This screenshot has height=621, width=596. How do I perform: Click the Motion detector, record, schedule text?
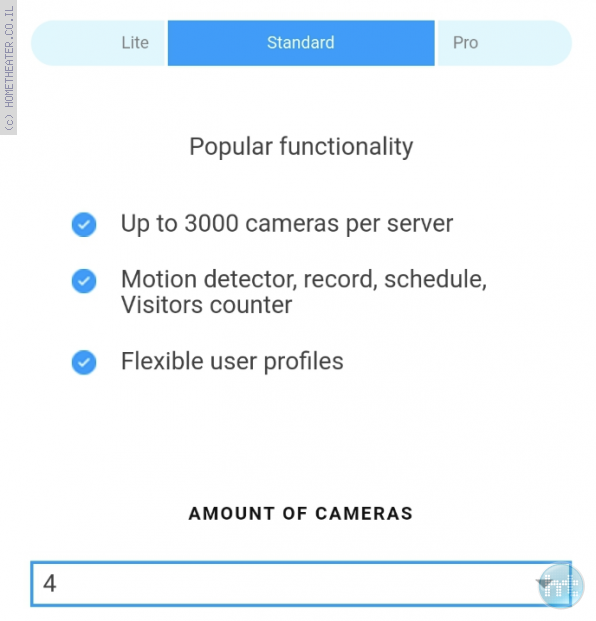304,280
